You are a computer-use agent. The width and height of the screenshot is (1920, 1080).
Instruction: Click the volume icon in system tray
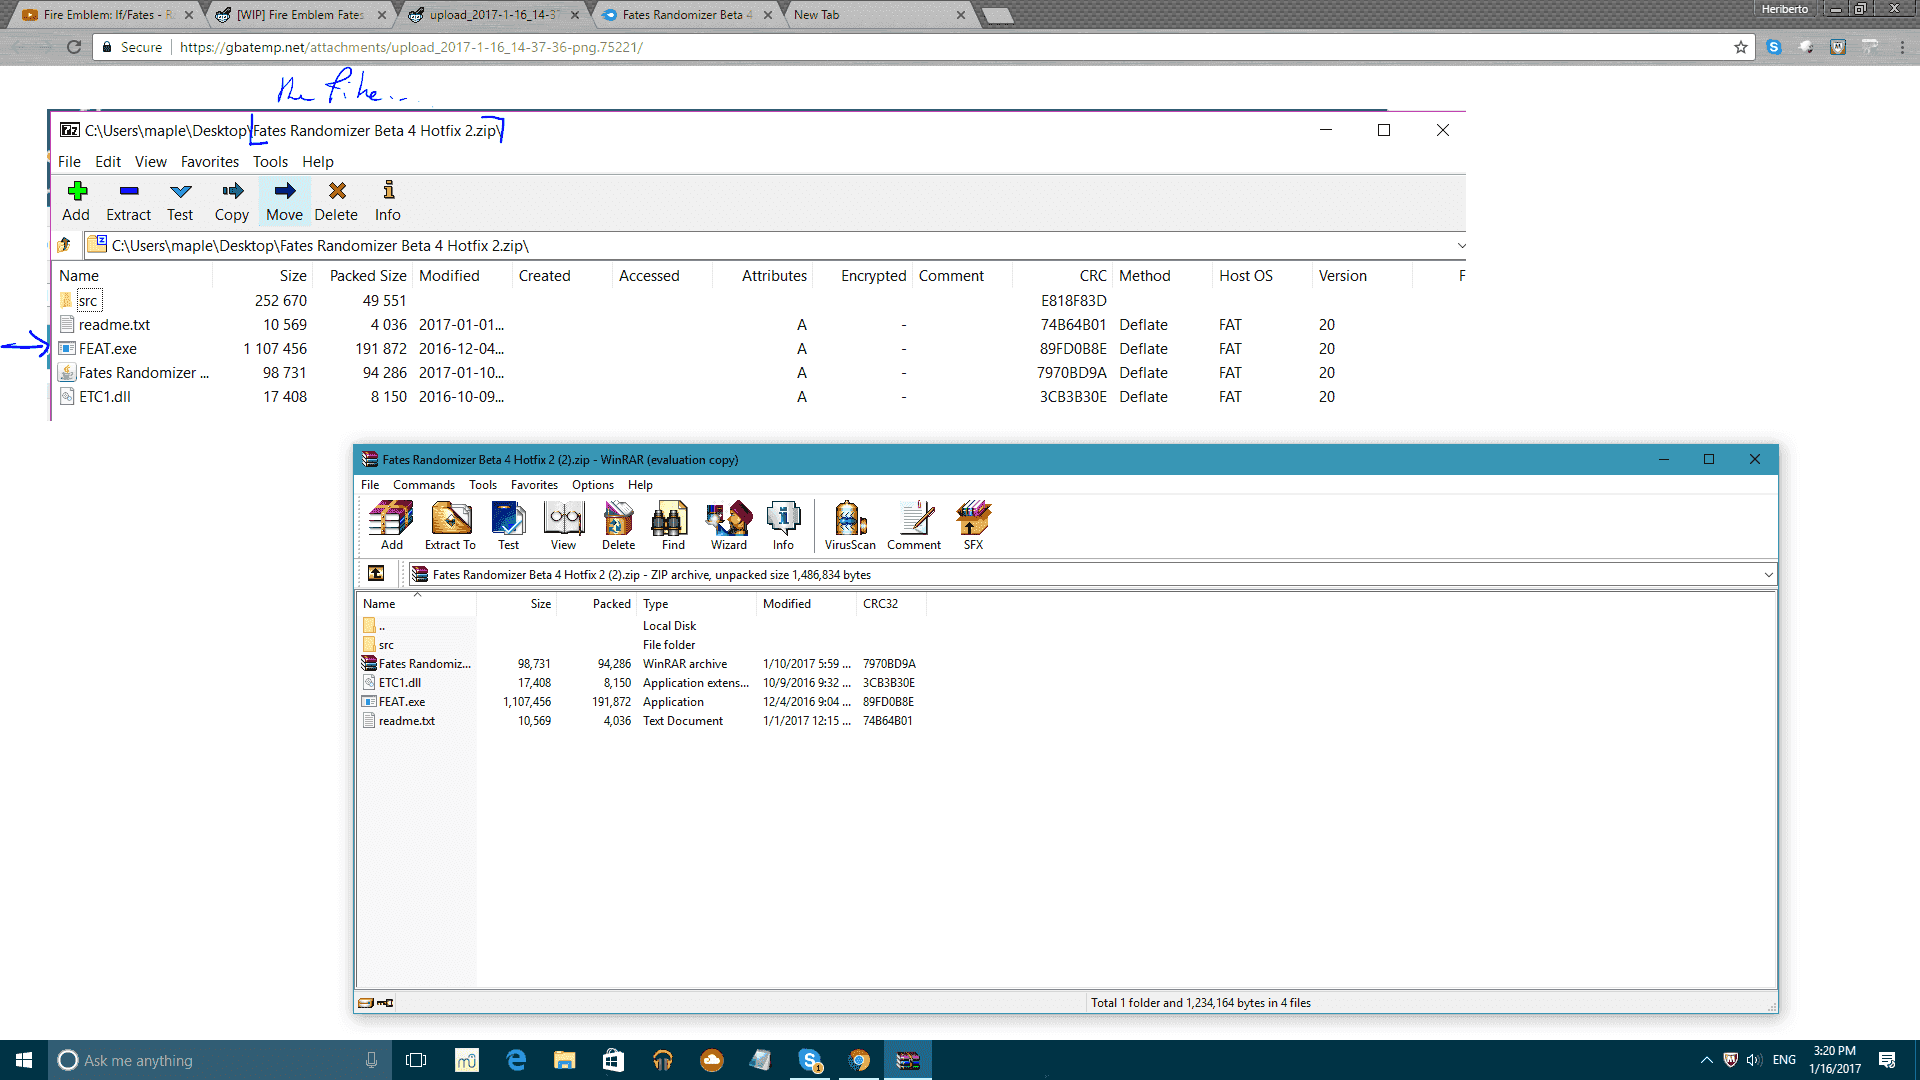(1754, 1060)
